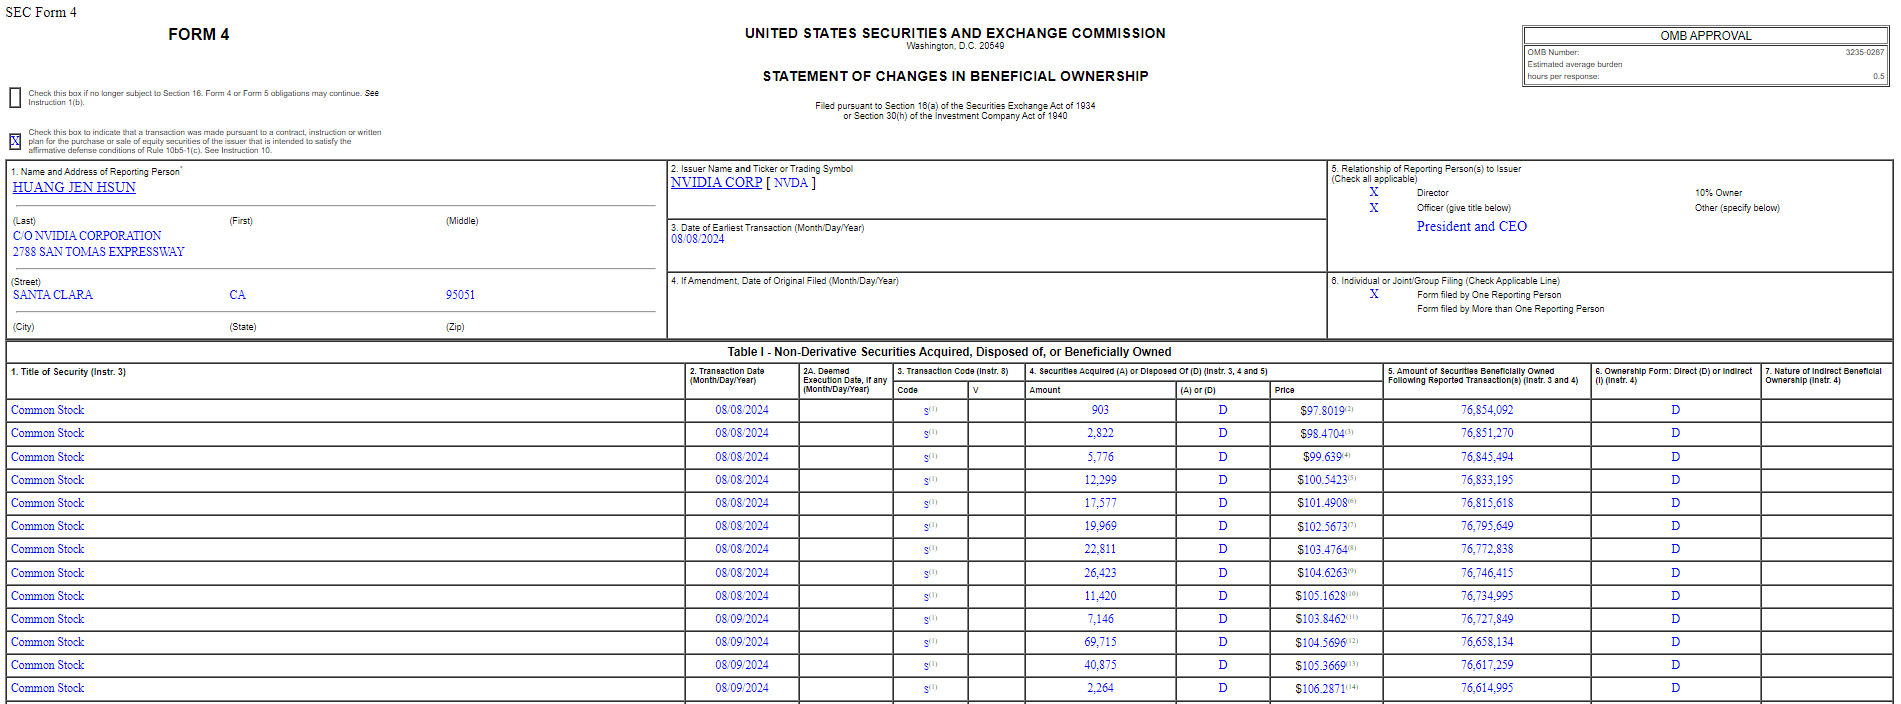Click the price $104.6263
Image resolution: width=1901 pixels, height=704 pixels.
coord(1322,573)
